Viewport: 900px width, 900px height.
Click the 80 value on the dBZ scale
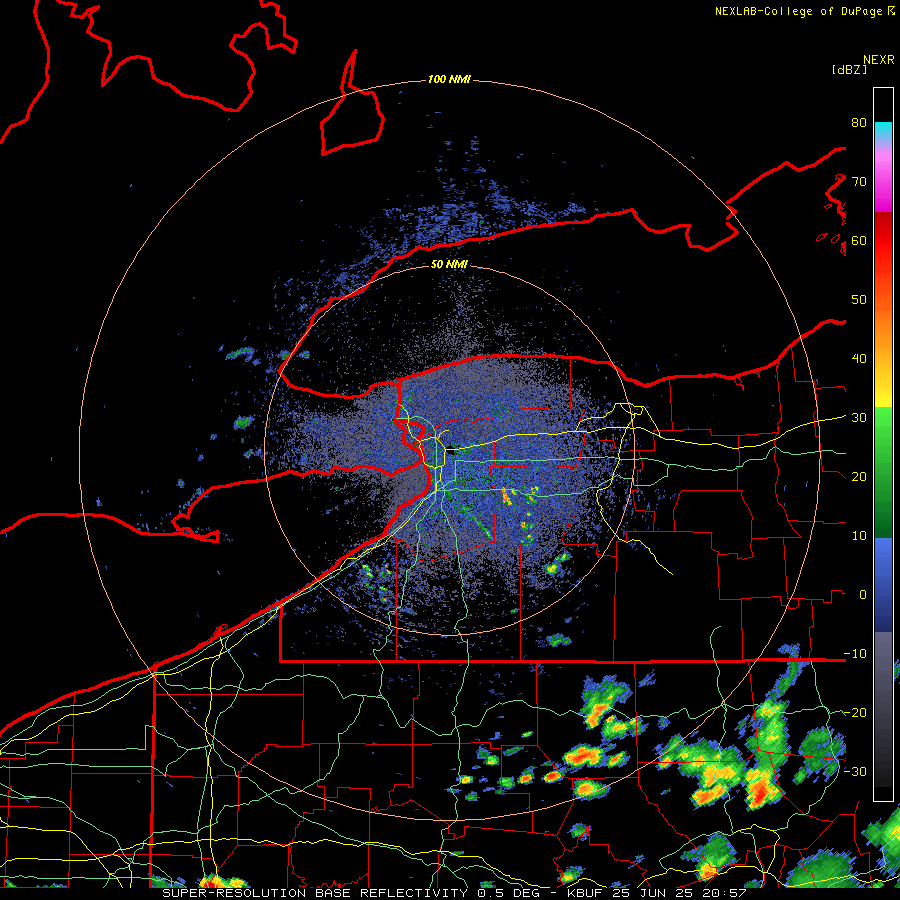859,123
